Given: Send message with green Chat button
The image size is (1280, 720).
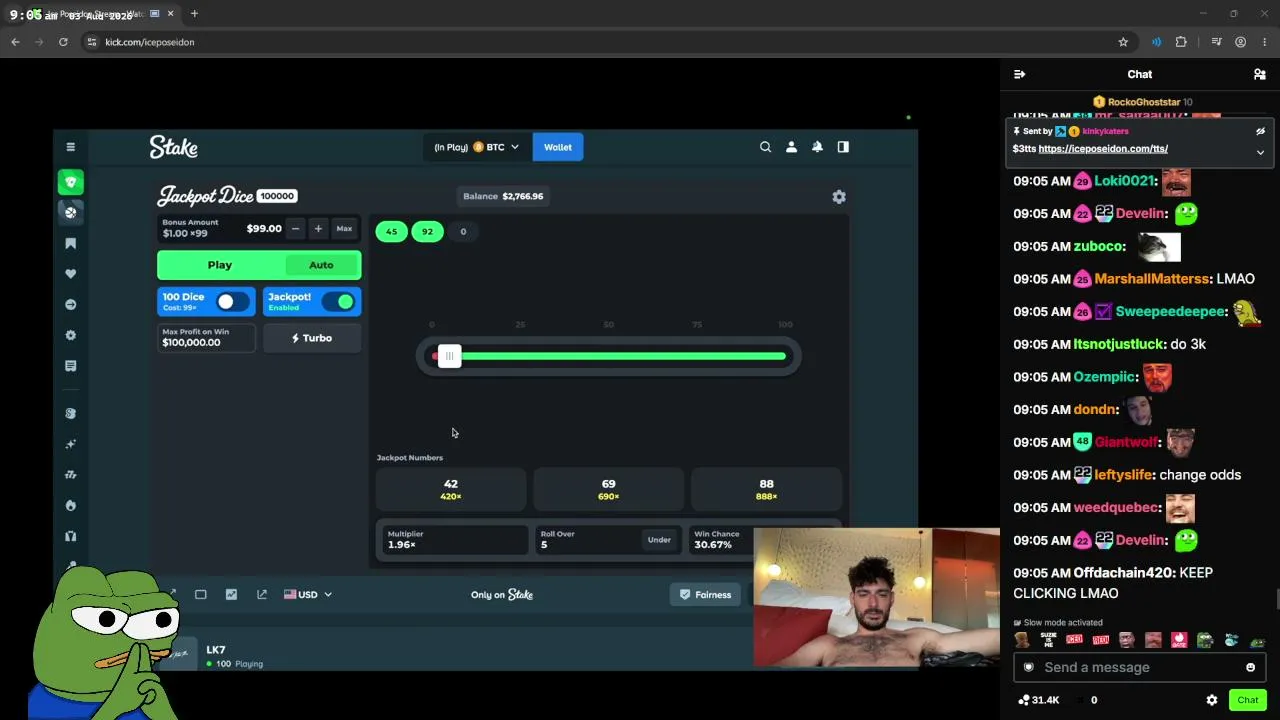Looking at the screenshot, I should coord(1247,700).
